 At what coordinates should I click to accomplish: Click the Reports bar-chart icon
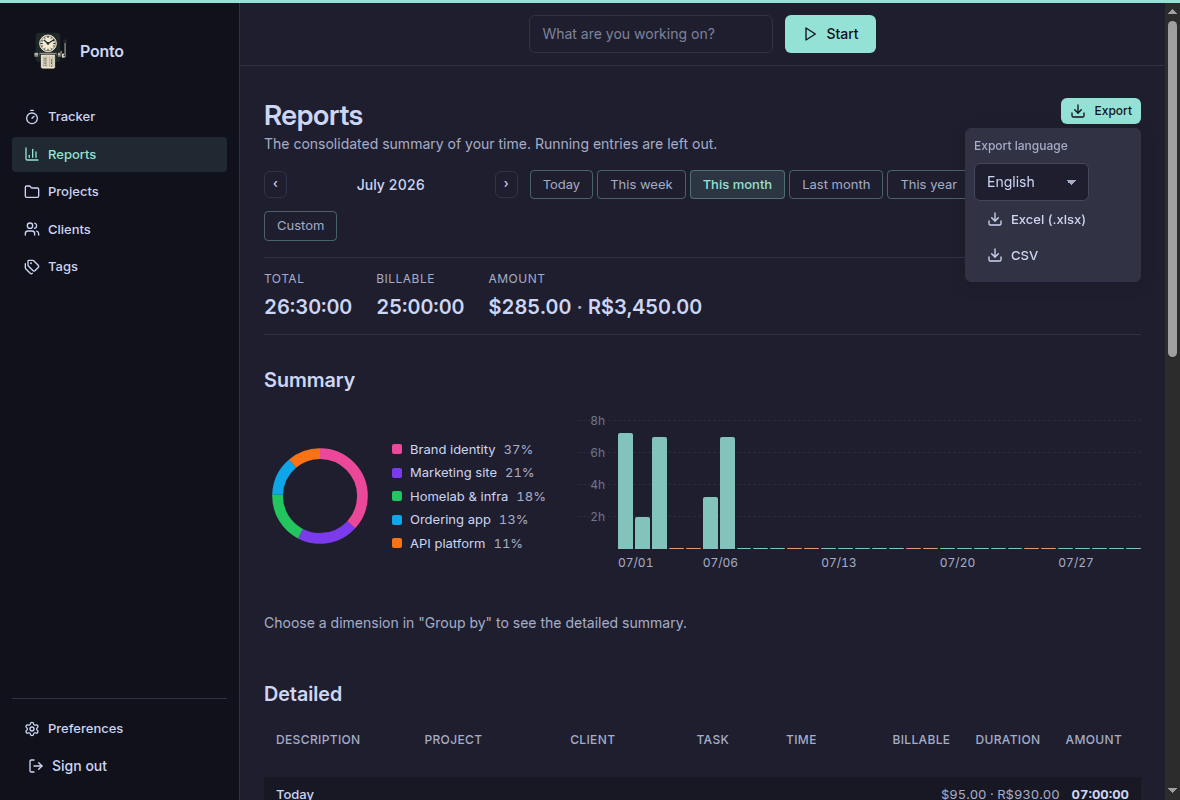(x=32, y=154)
